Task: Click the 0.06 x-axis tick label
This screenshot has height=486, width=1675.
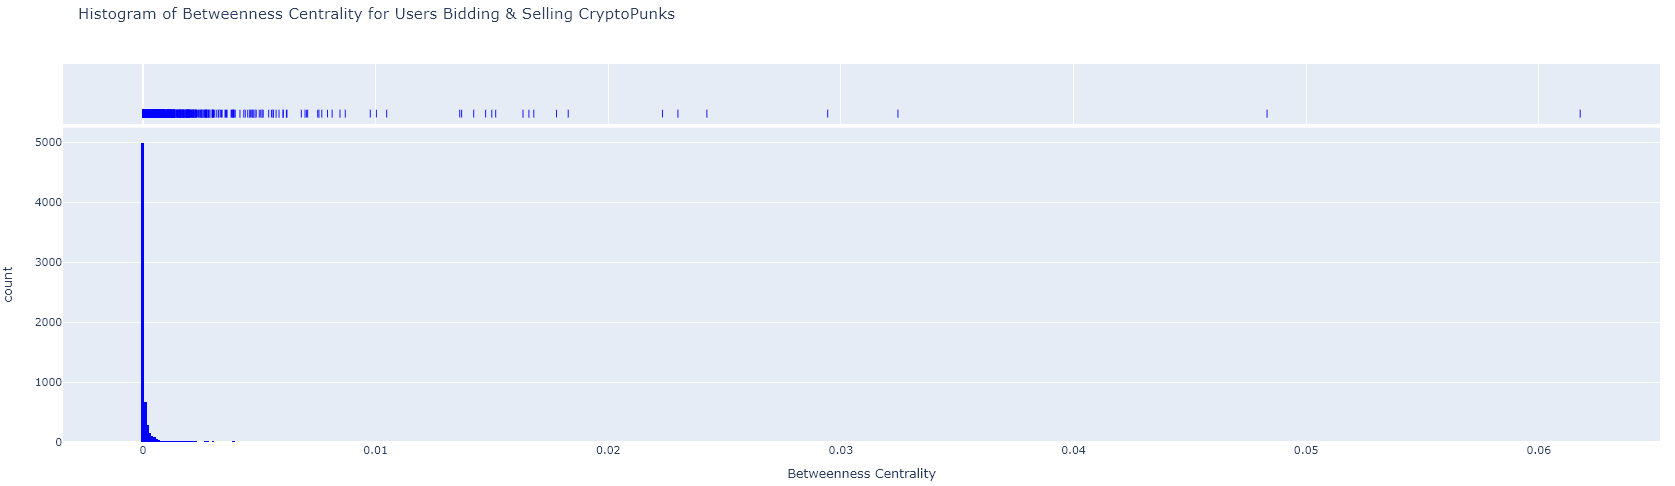Action: (x=1538, y=450)
